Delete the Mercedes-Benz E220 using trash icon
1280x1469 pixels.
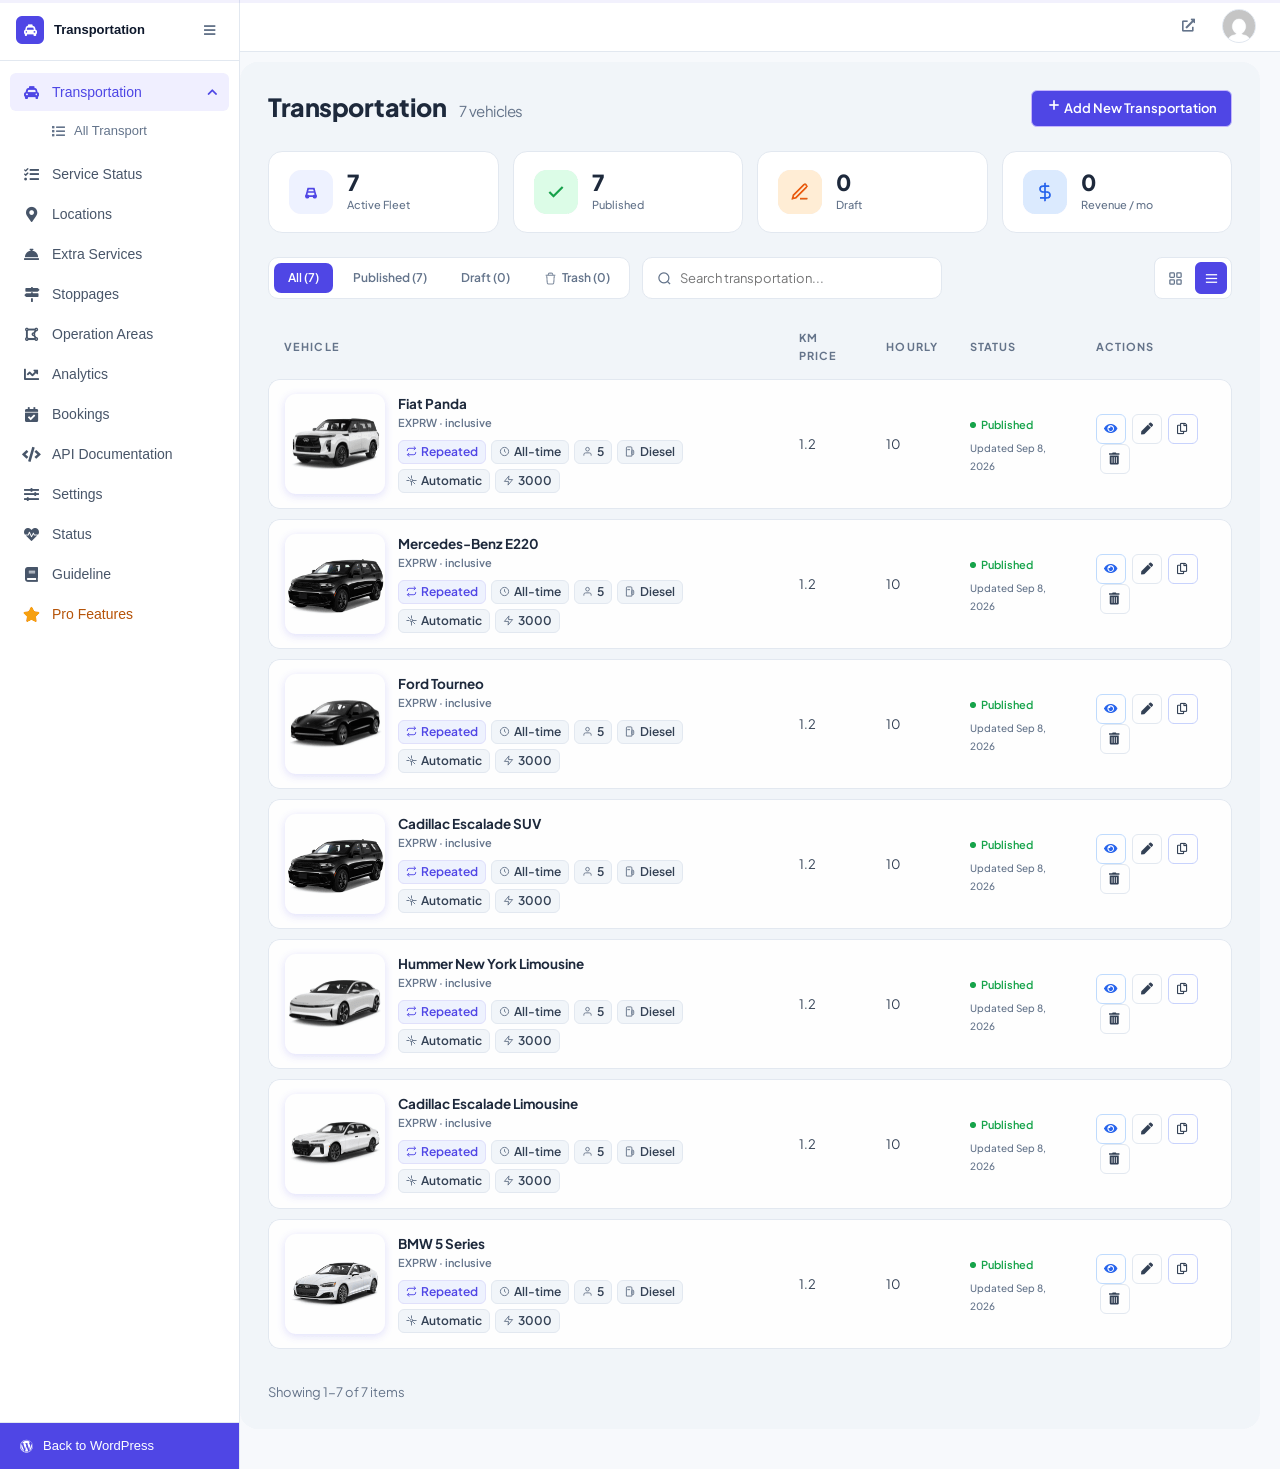1114,599
